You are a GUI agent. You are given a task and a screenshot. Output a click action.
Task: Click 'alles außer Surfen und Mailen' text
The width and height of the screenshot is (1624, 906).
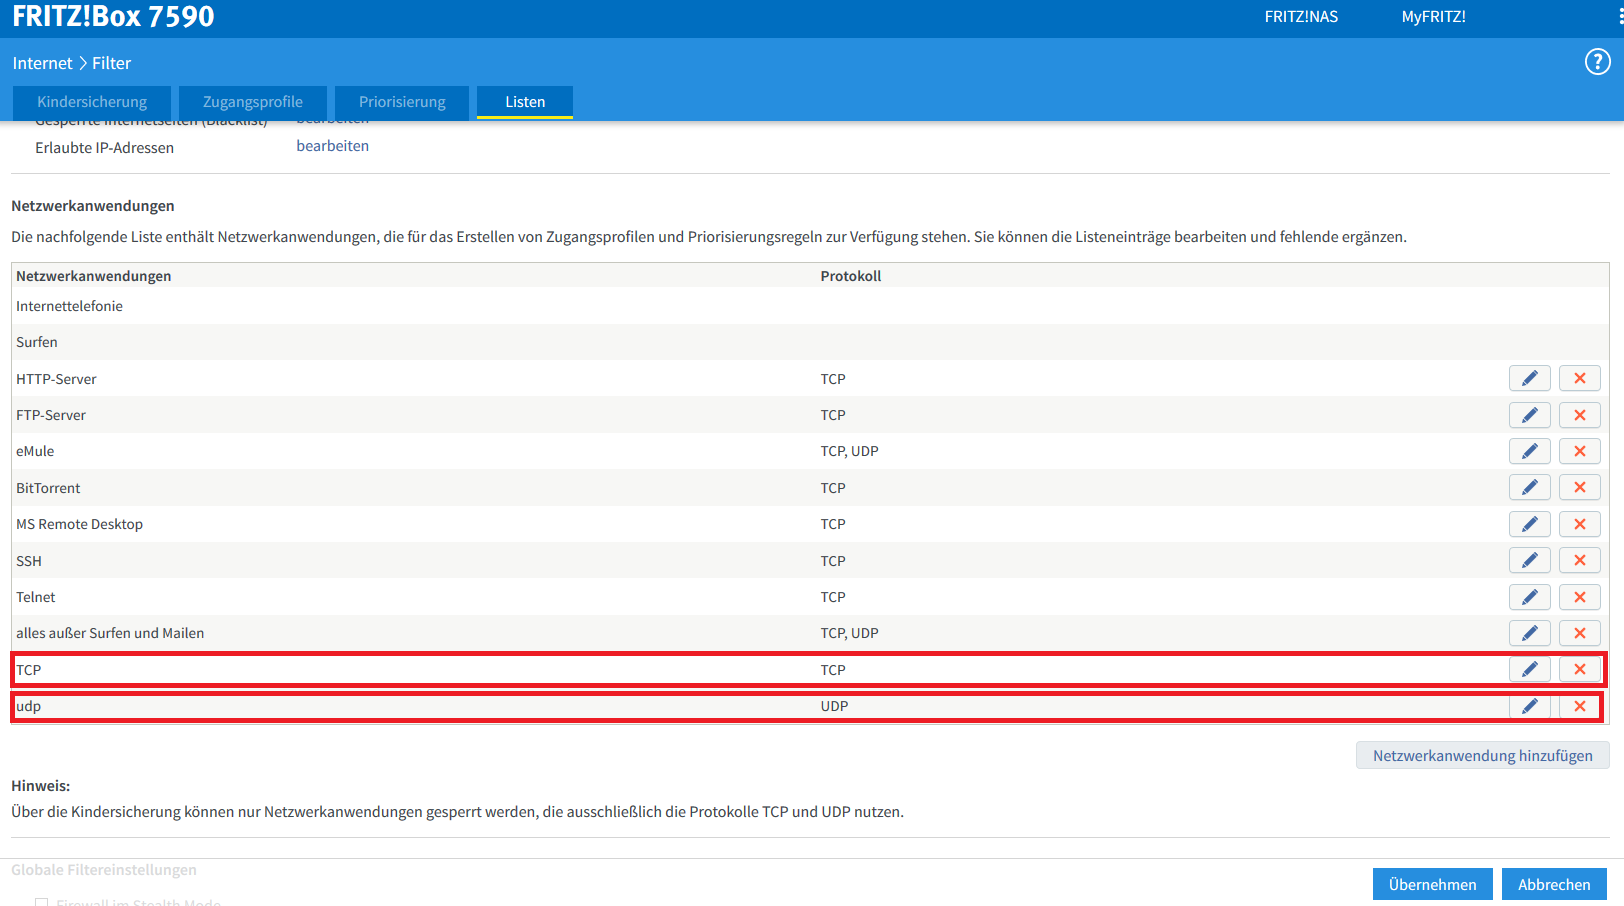point(110,633)
